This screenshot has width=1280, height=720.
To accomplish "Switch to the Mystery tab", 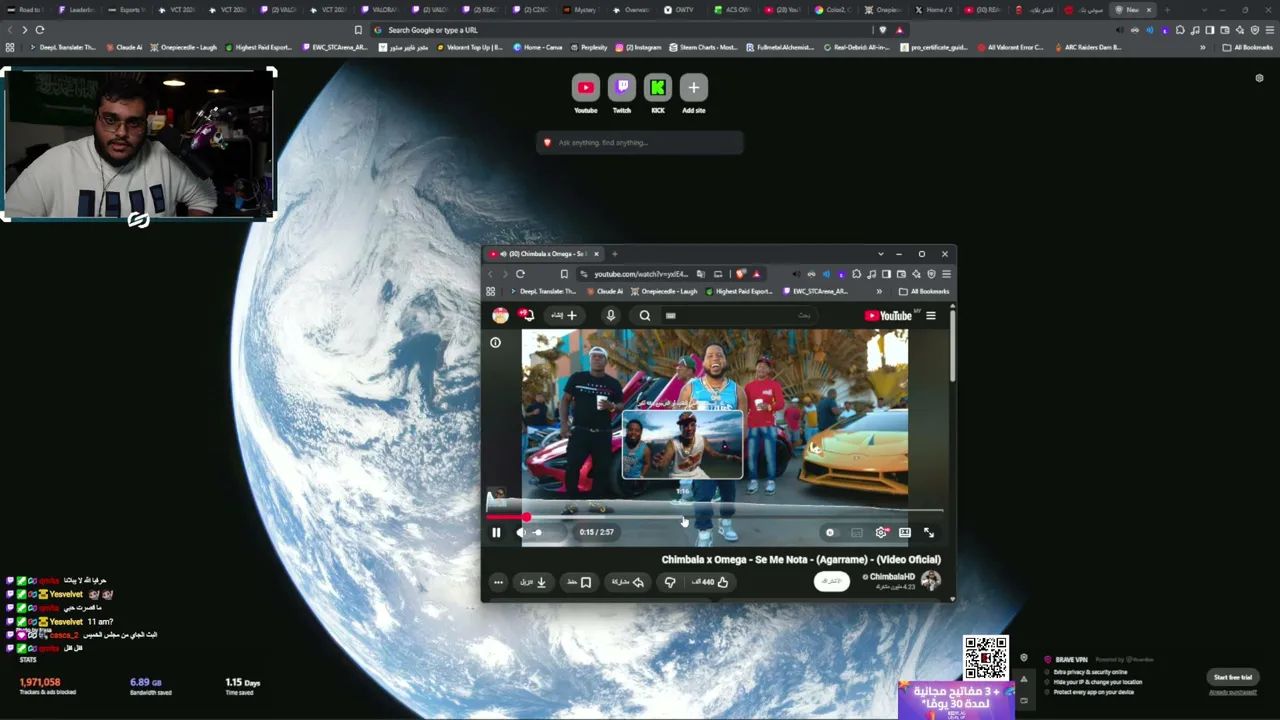I will coord(583,10).
